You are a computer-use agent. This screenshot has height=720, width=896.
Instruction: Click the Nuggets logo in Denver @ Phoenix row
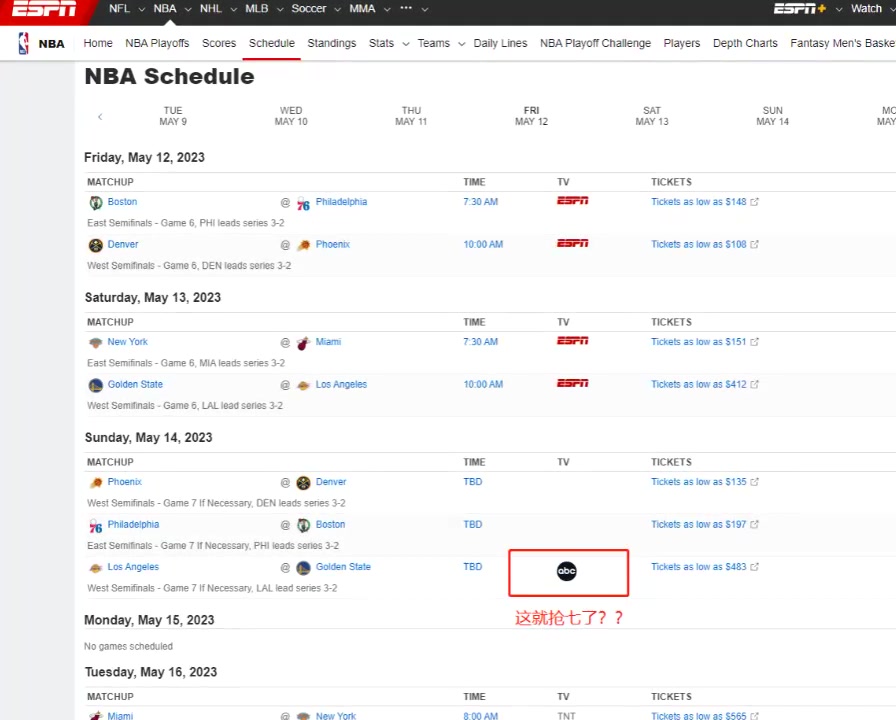click(x=96, y=245)
